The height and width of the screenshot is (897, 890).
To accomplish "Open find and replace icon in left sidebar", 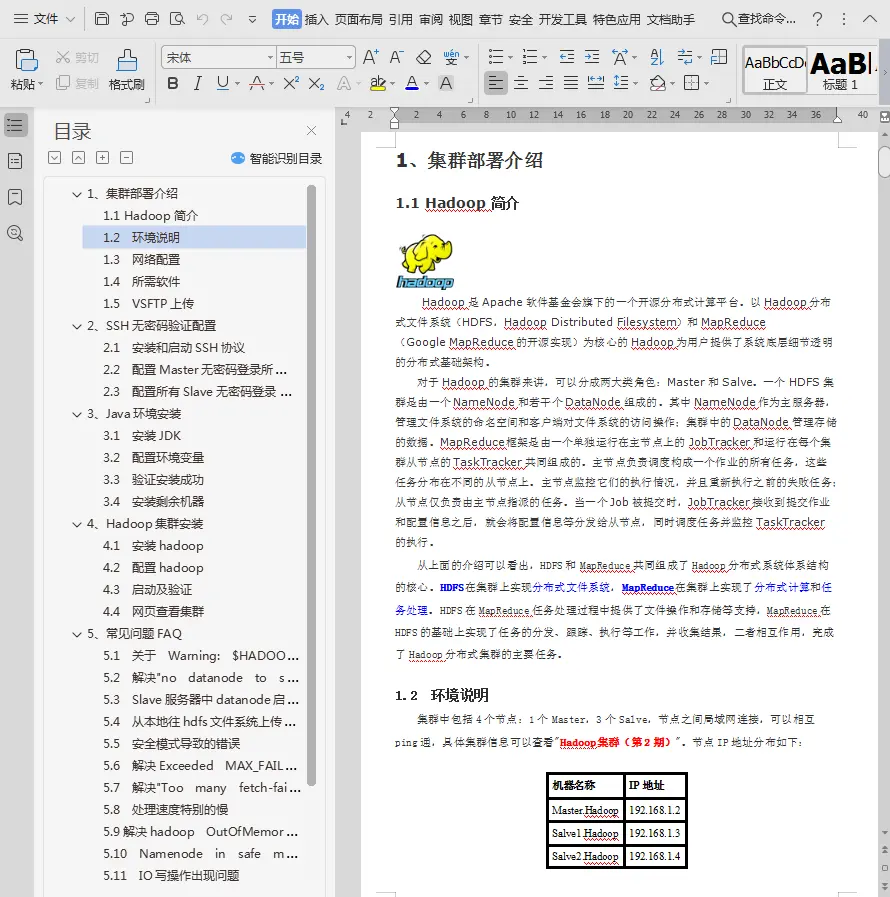I will (x=15, y=233).
